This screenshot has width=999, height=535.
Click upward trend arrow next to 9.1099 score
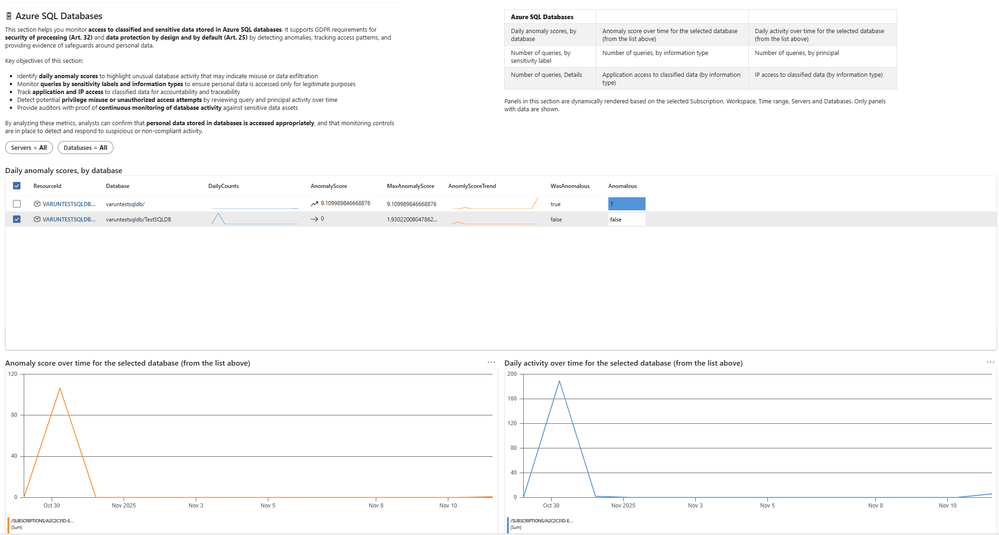click(314, 204)
